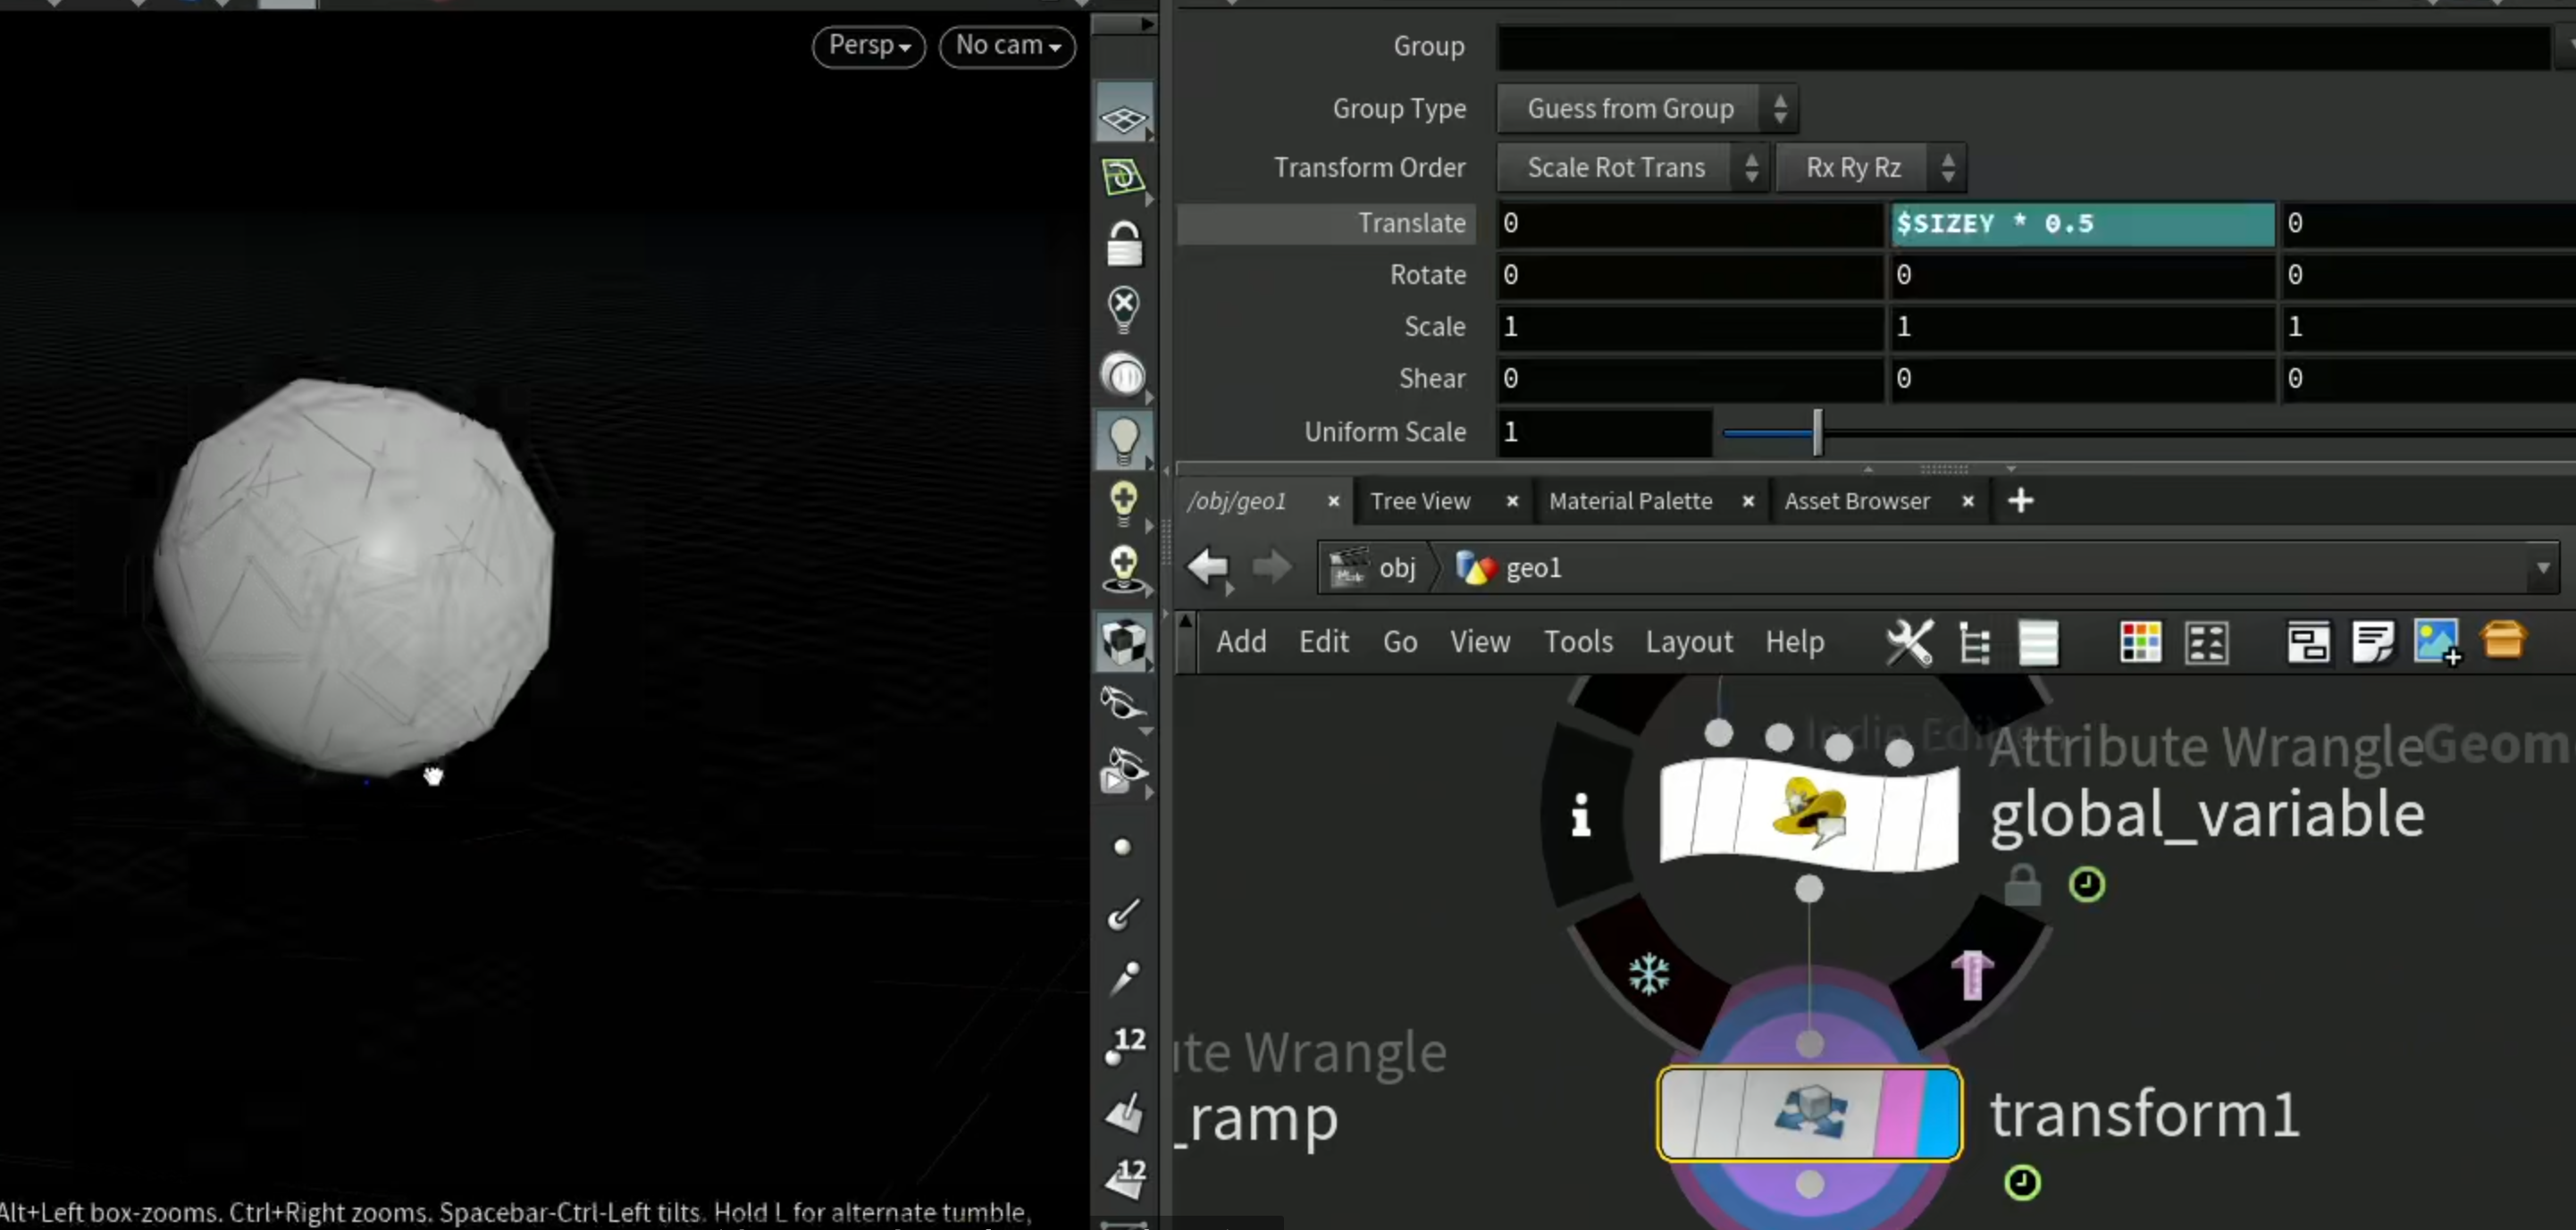2576x1230 pixels.
Task: Toggle the viewport lock camera padlock
Action: 1123,243
